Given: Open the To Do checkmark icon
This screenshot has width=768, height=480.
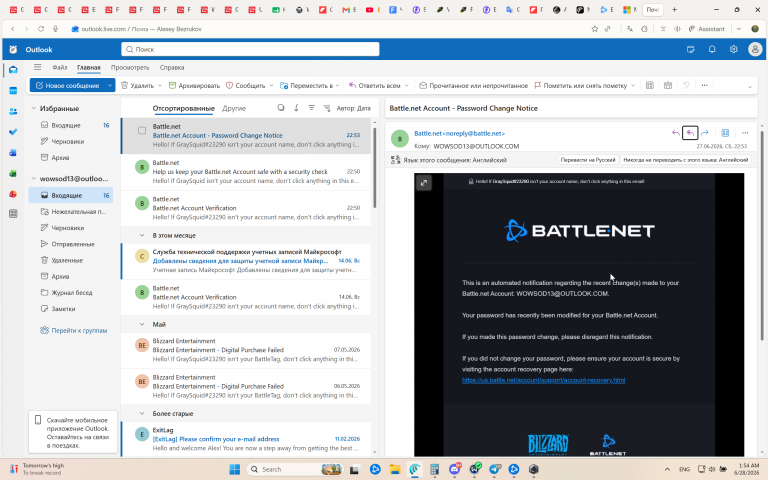Looking at the screenshot, I should tap(13, 132).
